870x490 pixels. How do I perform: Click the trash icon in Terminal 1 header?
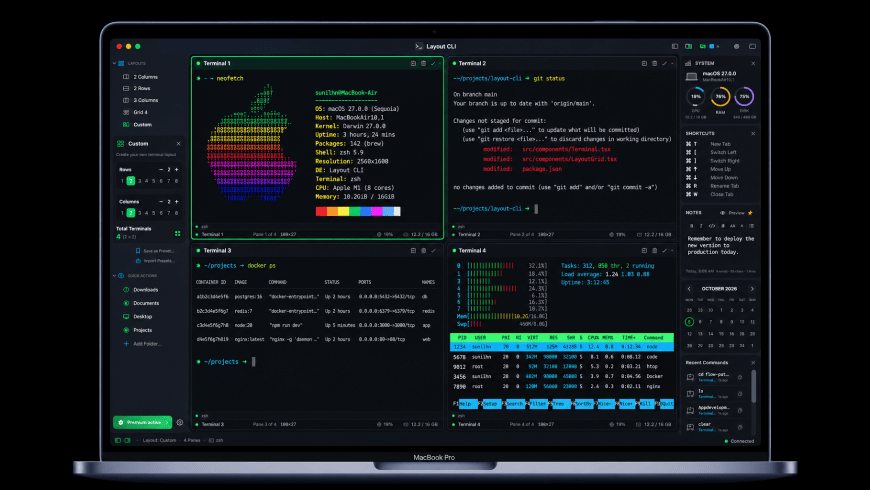pos(423,63)
